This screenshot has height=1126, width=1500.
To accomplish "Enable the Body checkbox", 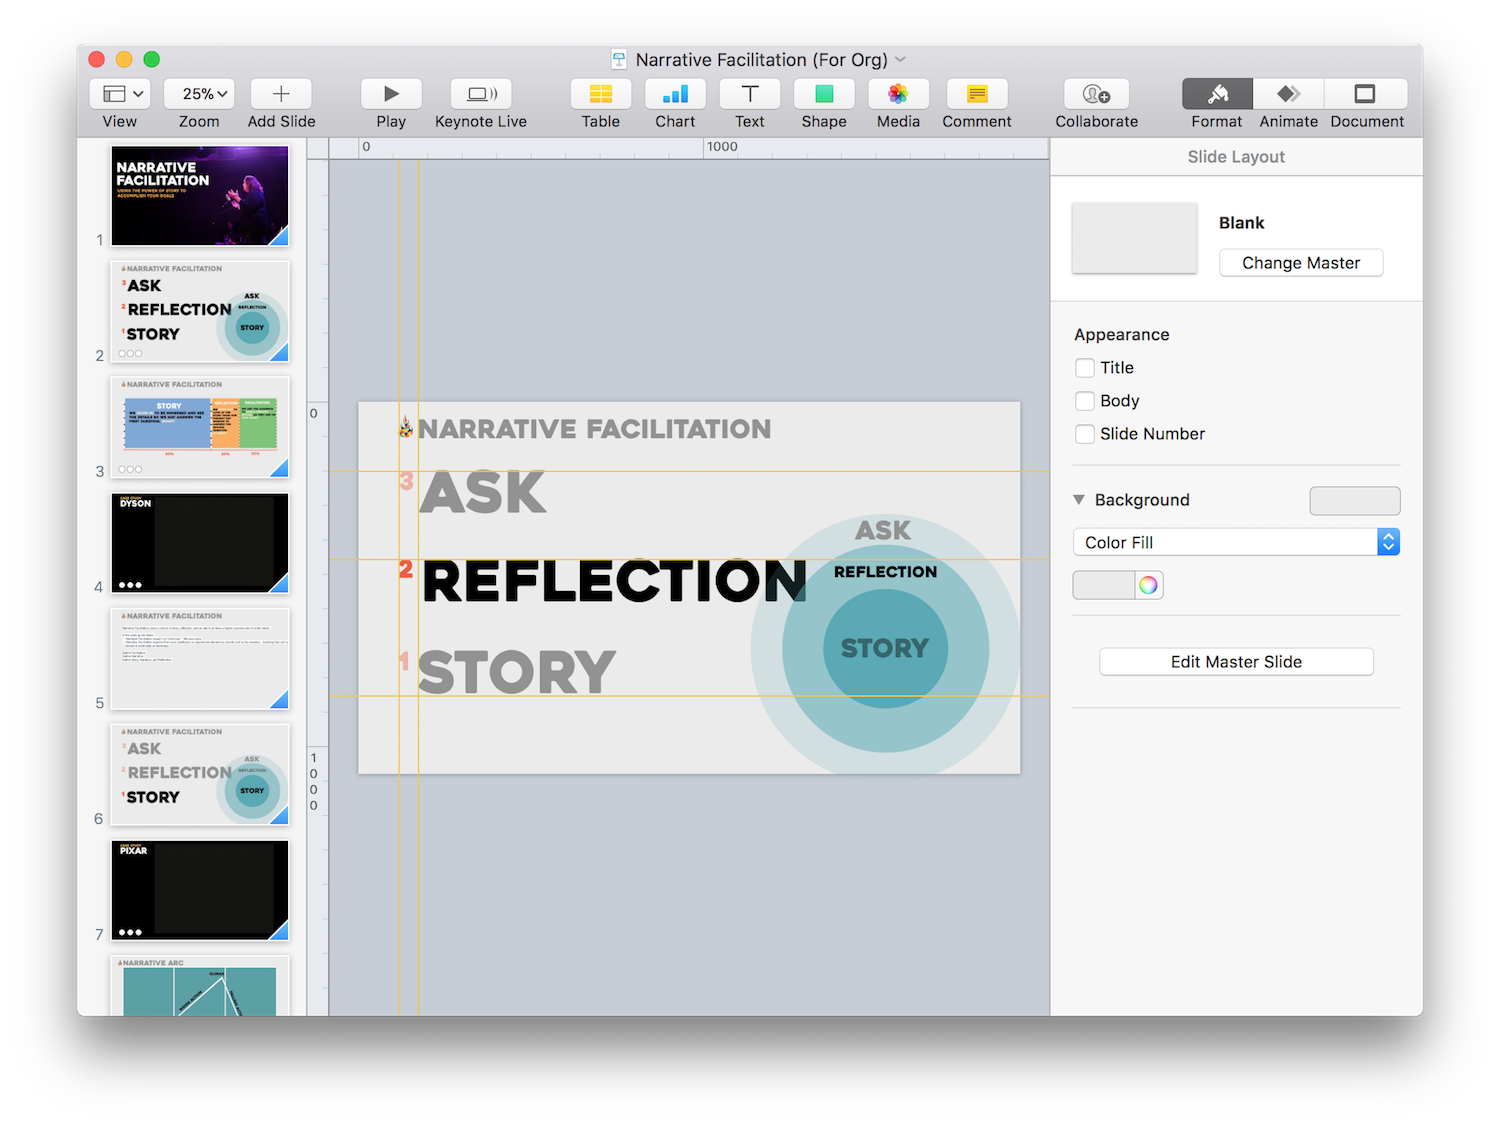I will click(x=1085, y=401).
